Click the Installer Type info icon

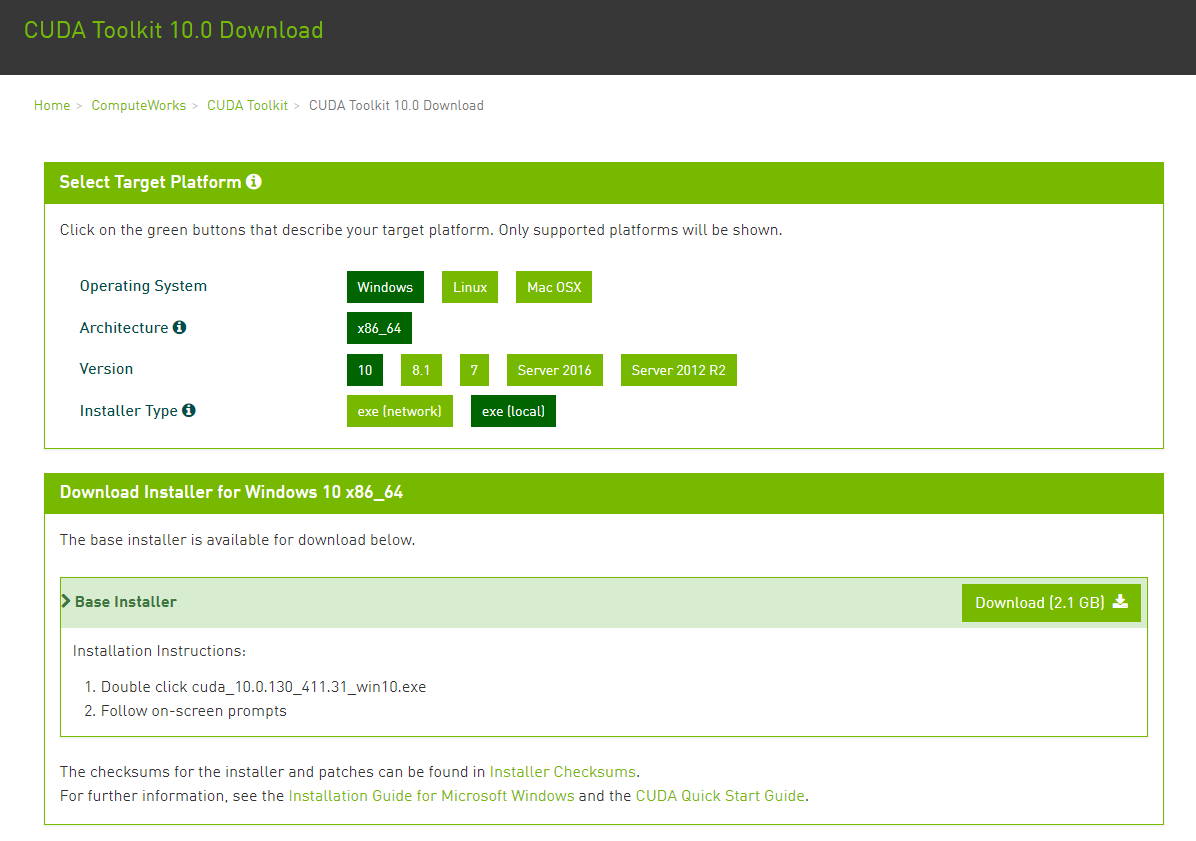click(189, 410)
